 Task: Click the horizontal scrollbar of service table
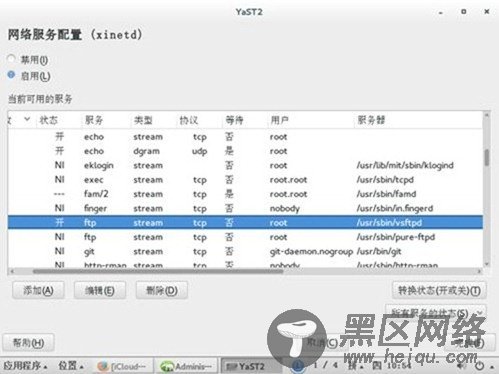pyautogui.click(x=158, y=271)
